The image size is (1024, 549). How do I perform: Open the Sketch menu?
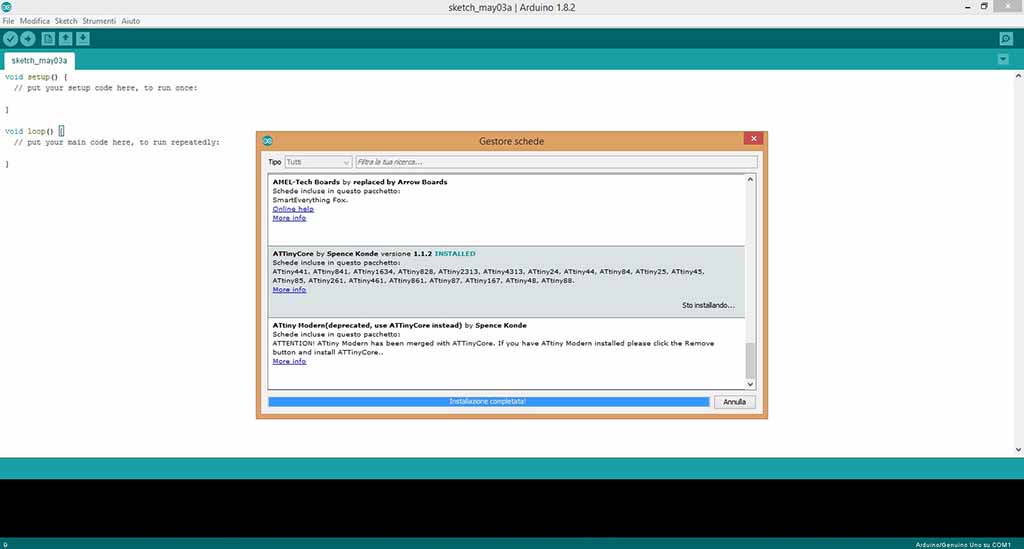66,21
